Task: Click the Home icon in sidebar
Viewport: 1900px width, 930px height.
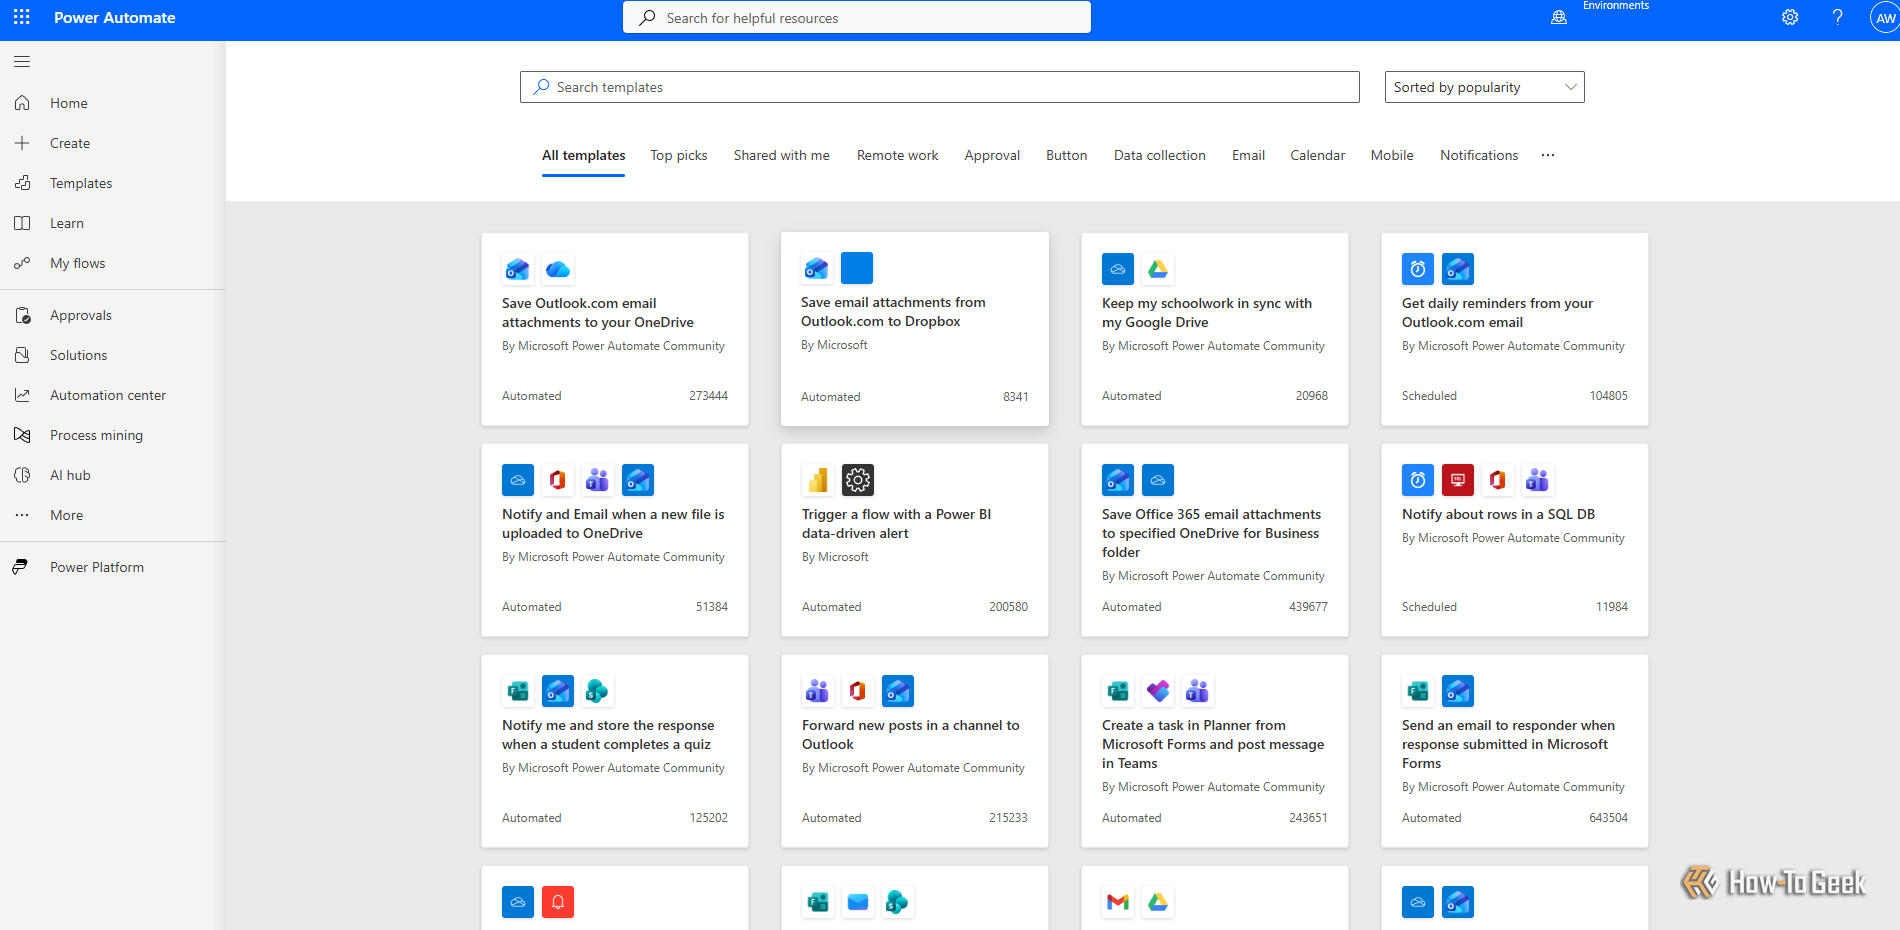Action: tap(22, 103)
